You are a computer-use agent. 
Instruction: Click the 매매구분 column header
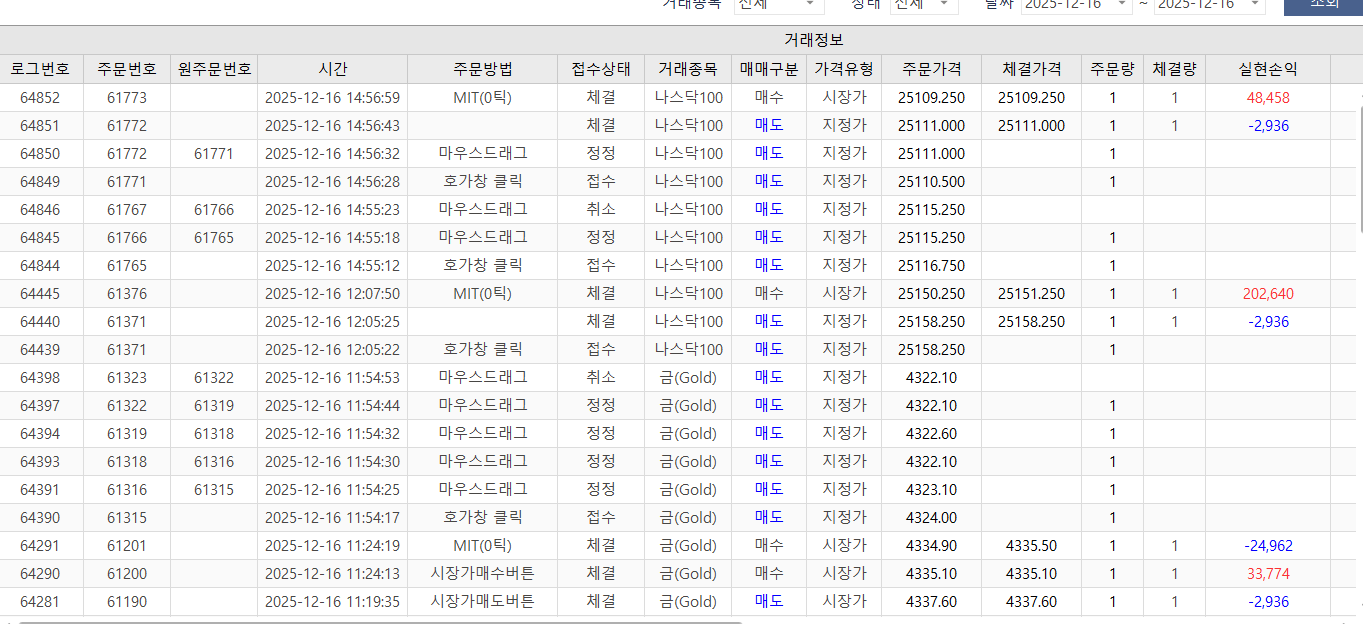click(769, 69)
